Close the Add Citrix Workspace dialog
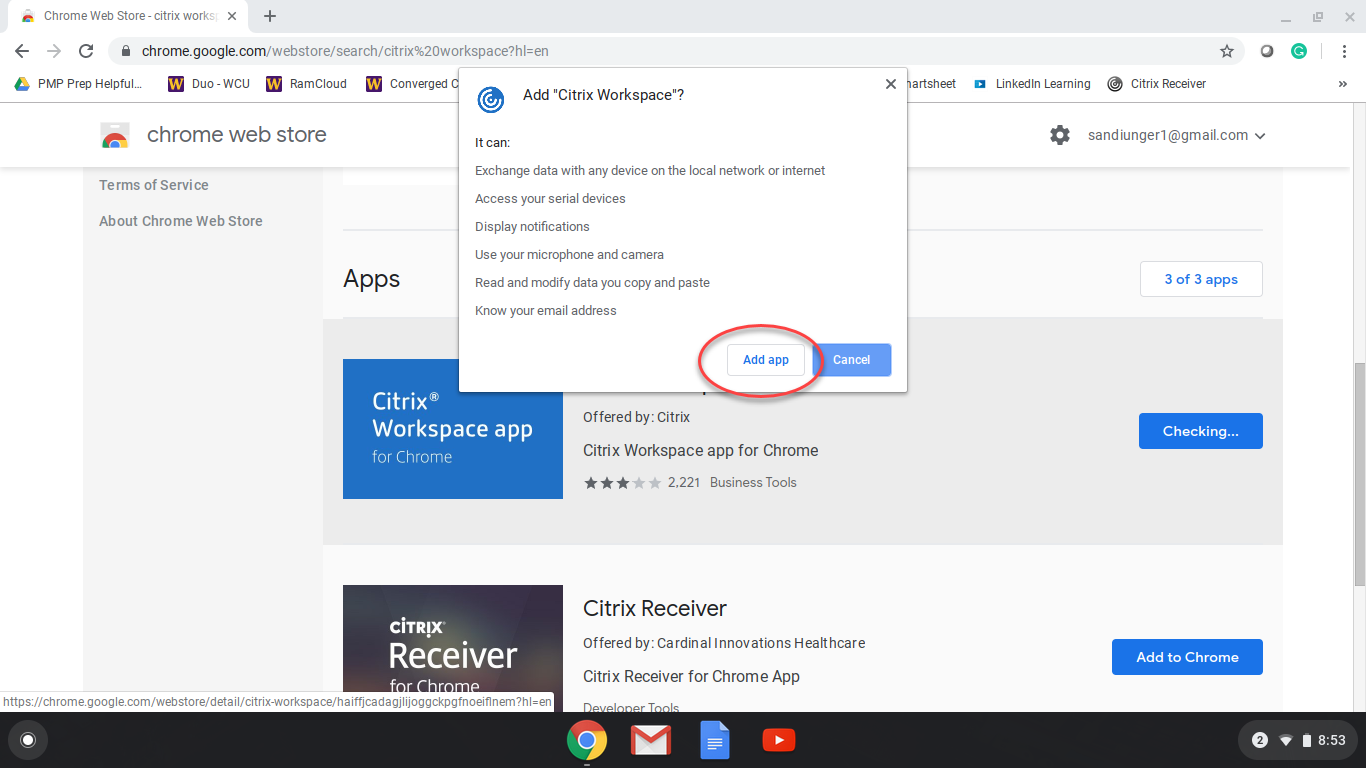The image size is (1366, 768). (890, 84)
